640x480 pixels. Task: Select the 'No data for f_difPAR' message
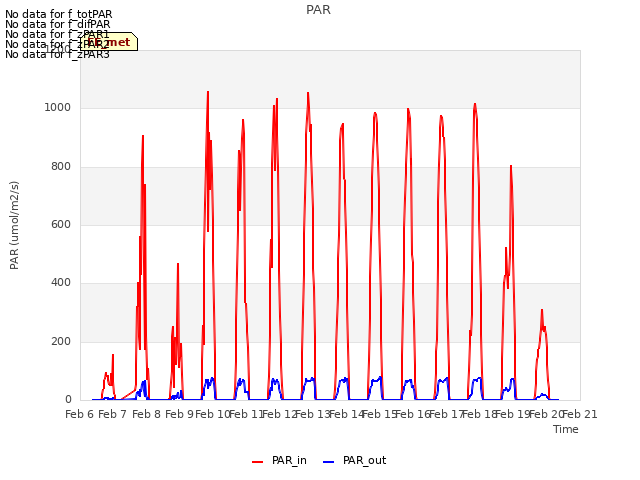click(x=58, y=24)
